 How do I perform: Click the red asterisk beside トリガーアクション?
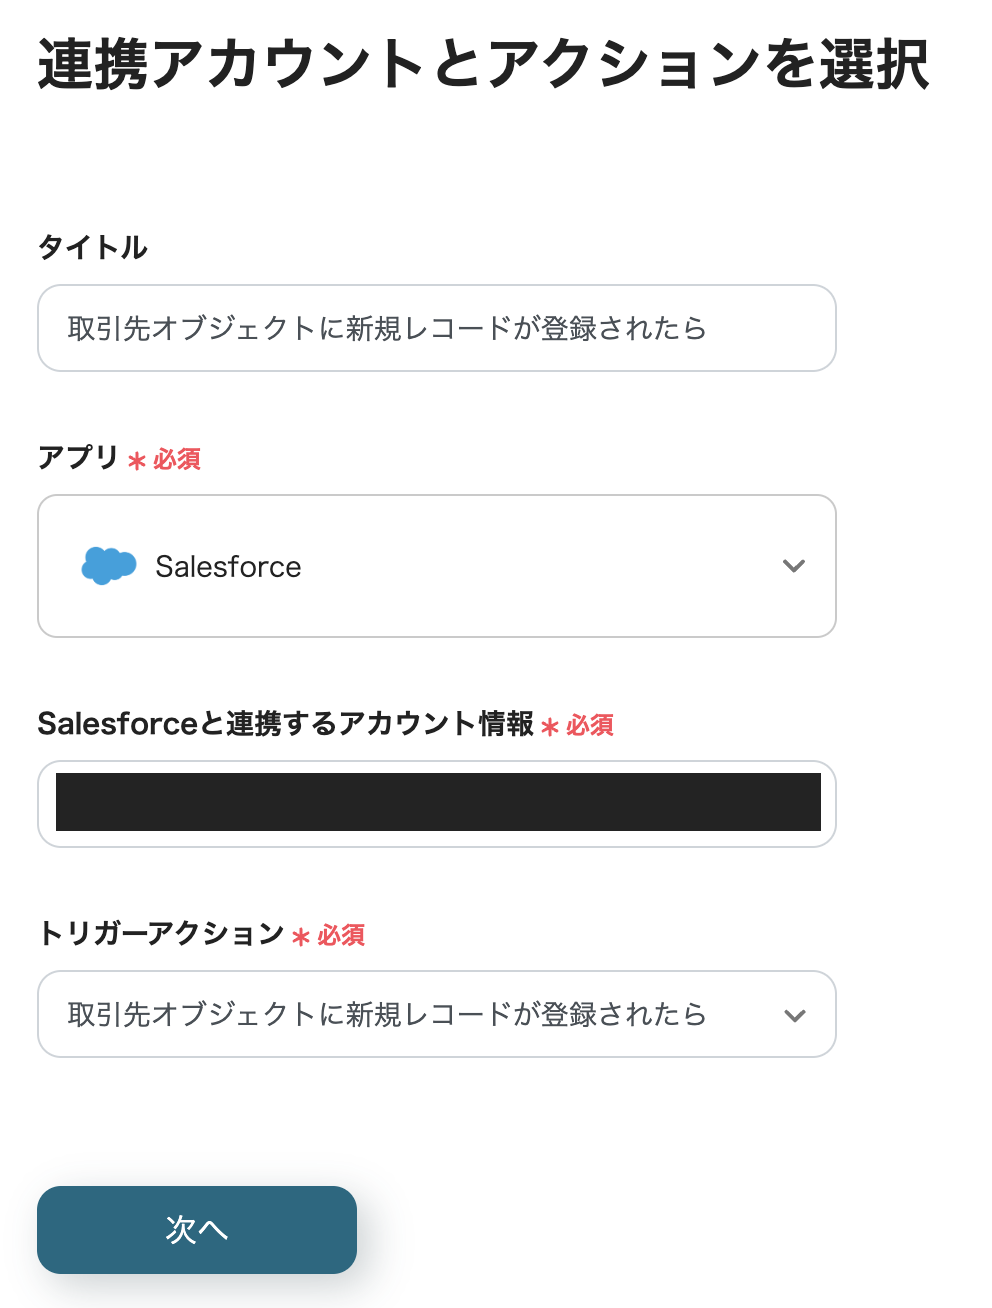[x=301, y=937]
